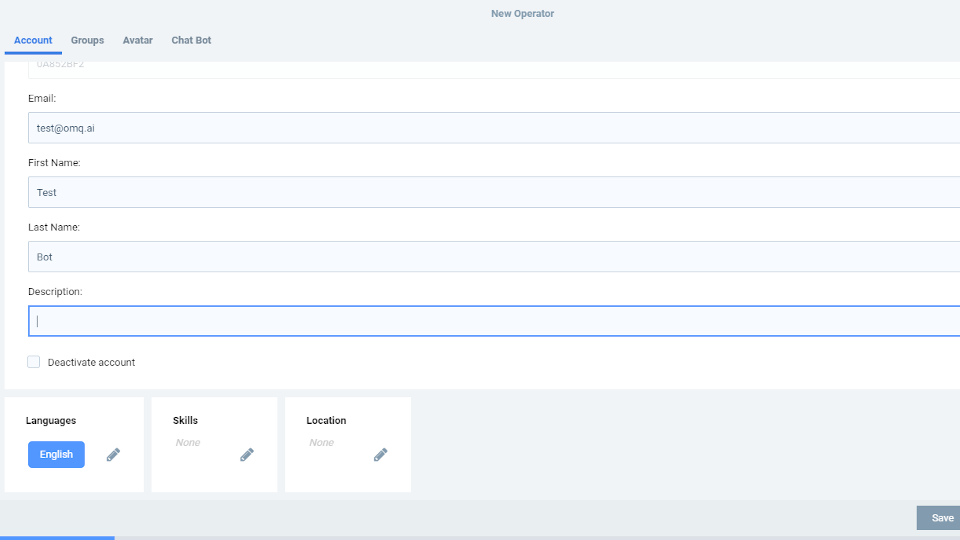Click the Languages card heading

(x=51, y=421)
